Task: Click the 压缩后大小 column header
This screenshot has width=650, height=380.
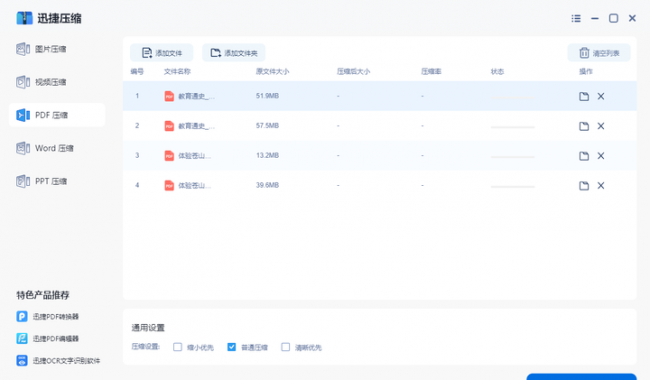Action: coord(354,72)
